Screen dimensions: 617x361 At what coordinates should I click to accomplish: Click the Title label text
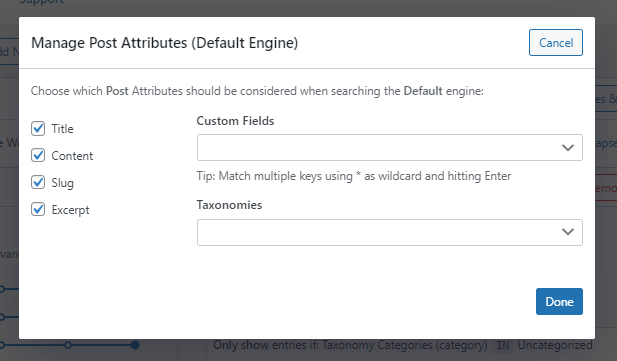(x=63, y=129)
